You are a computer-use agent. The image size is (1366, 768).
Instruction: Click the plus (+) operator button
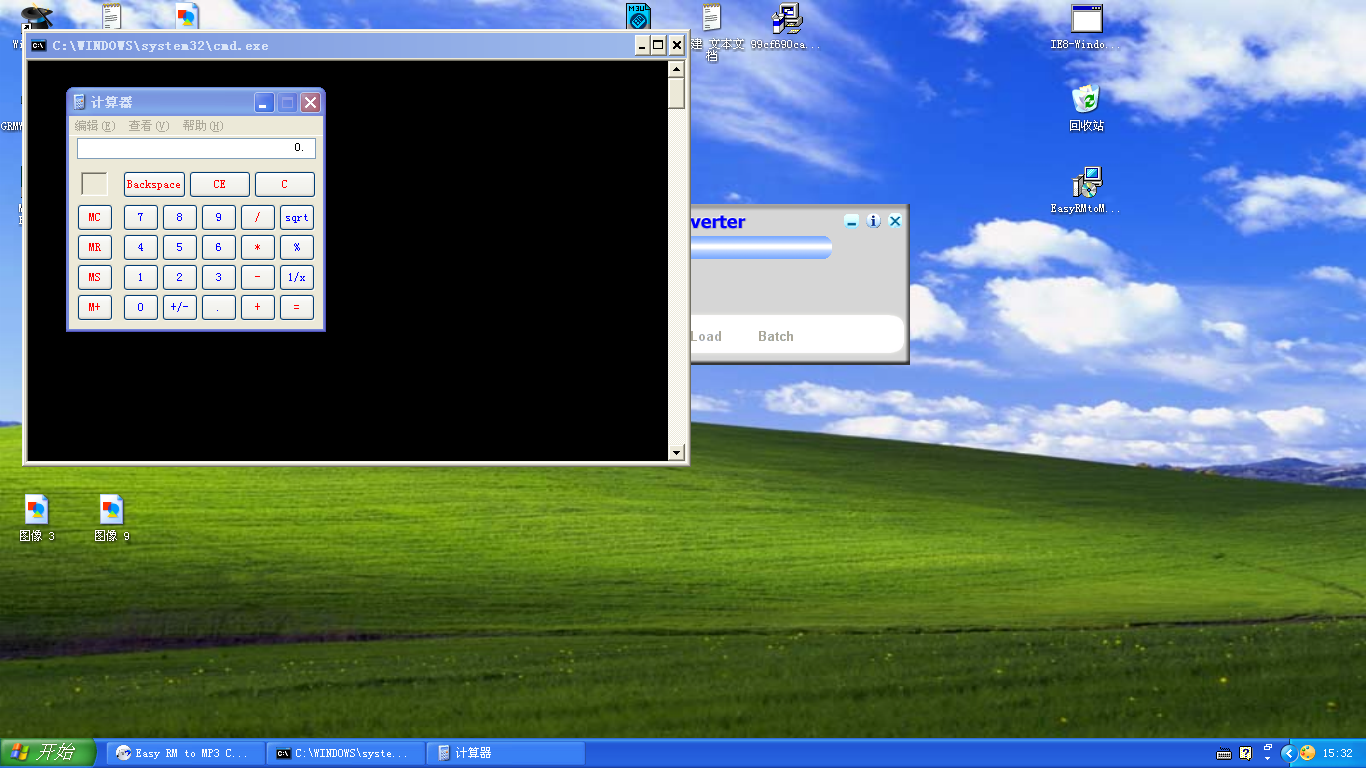pos(258,307)
